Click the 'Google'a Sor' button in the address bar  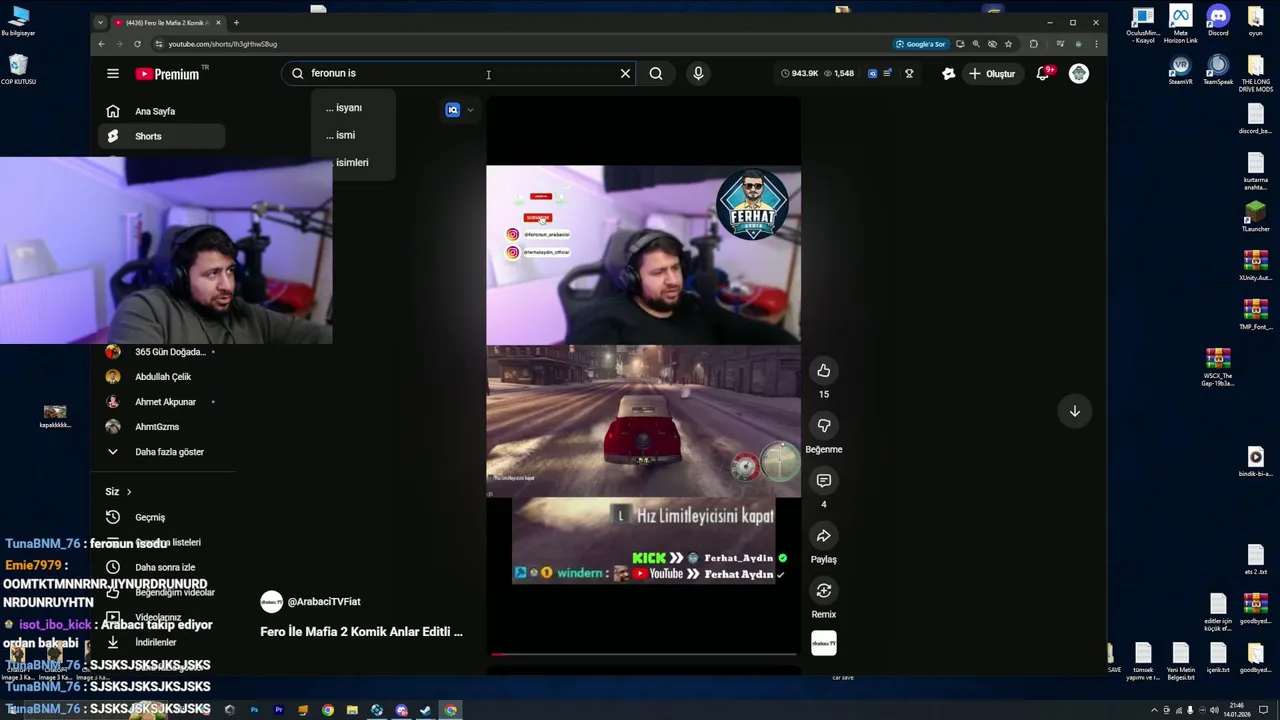click(x=921, y=44)
